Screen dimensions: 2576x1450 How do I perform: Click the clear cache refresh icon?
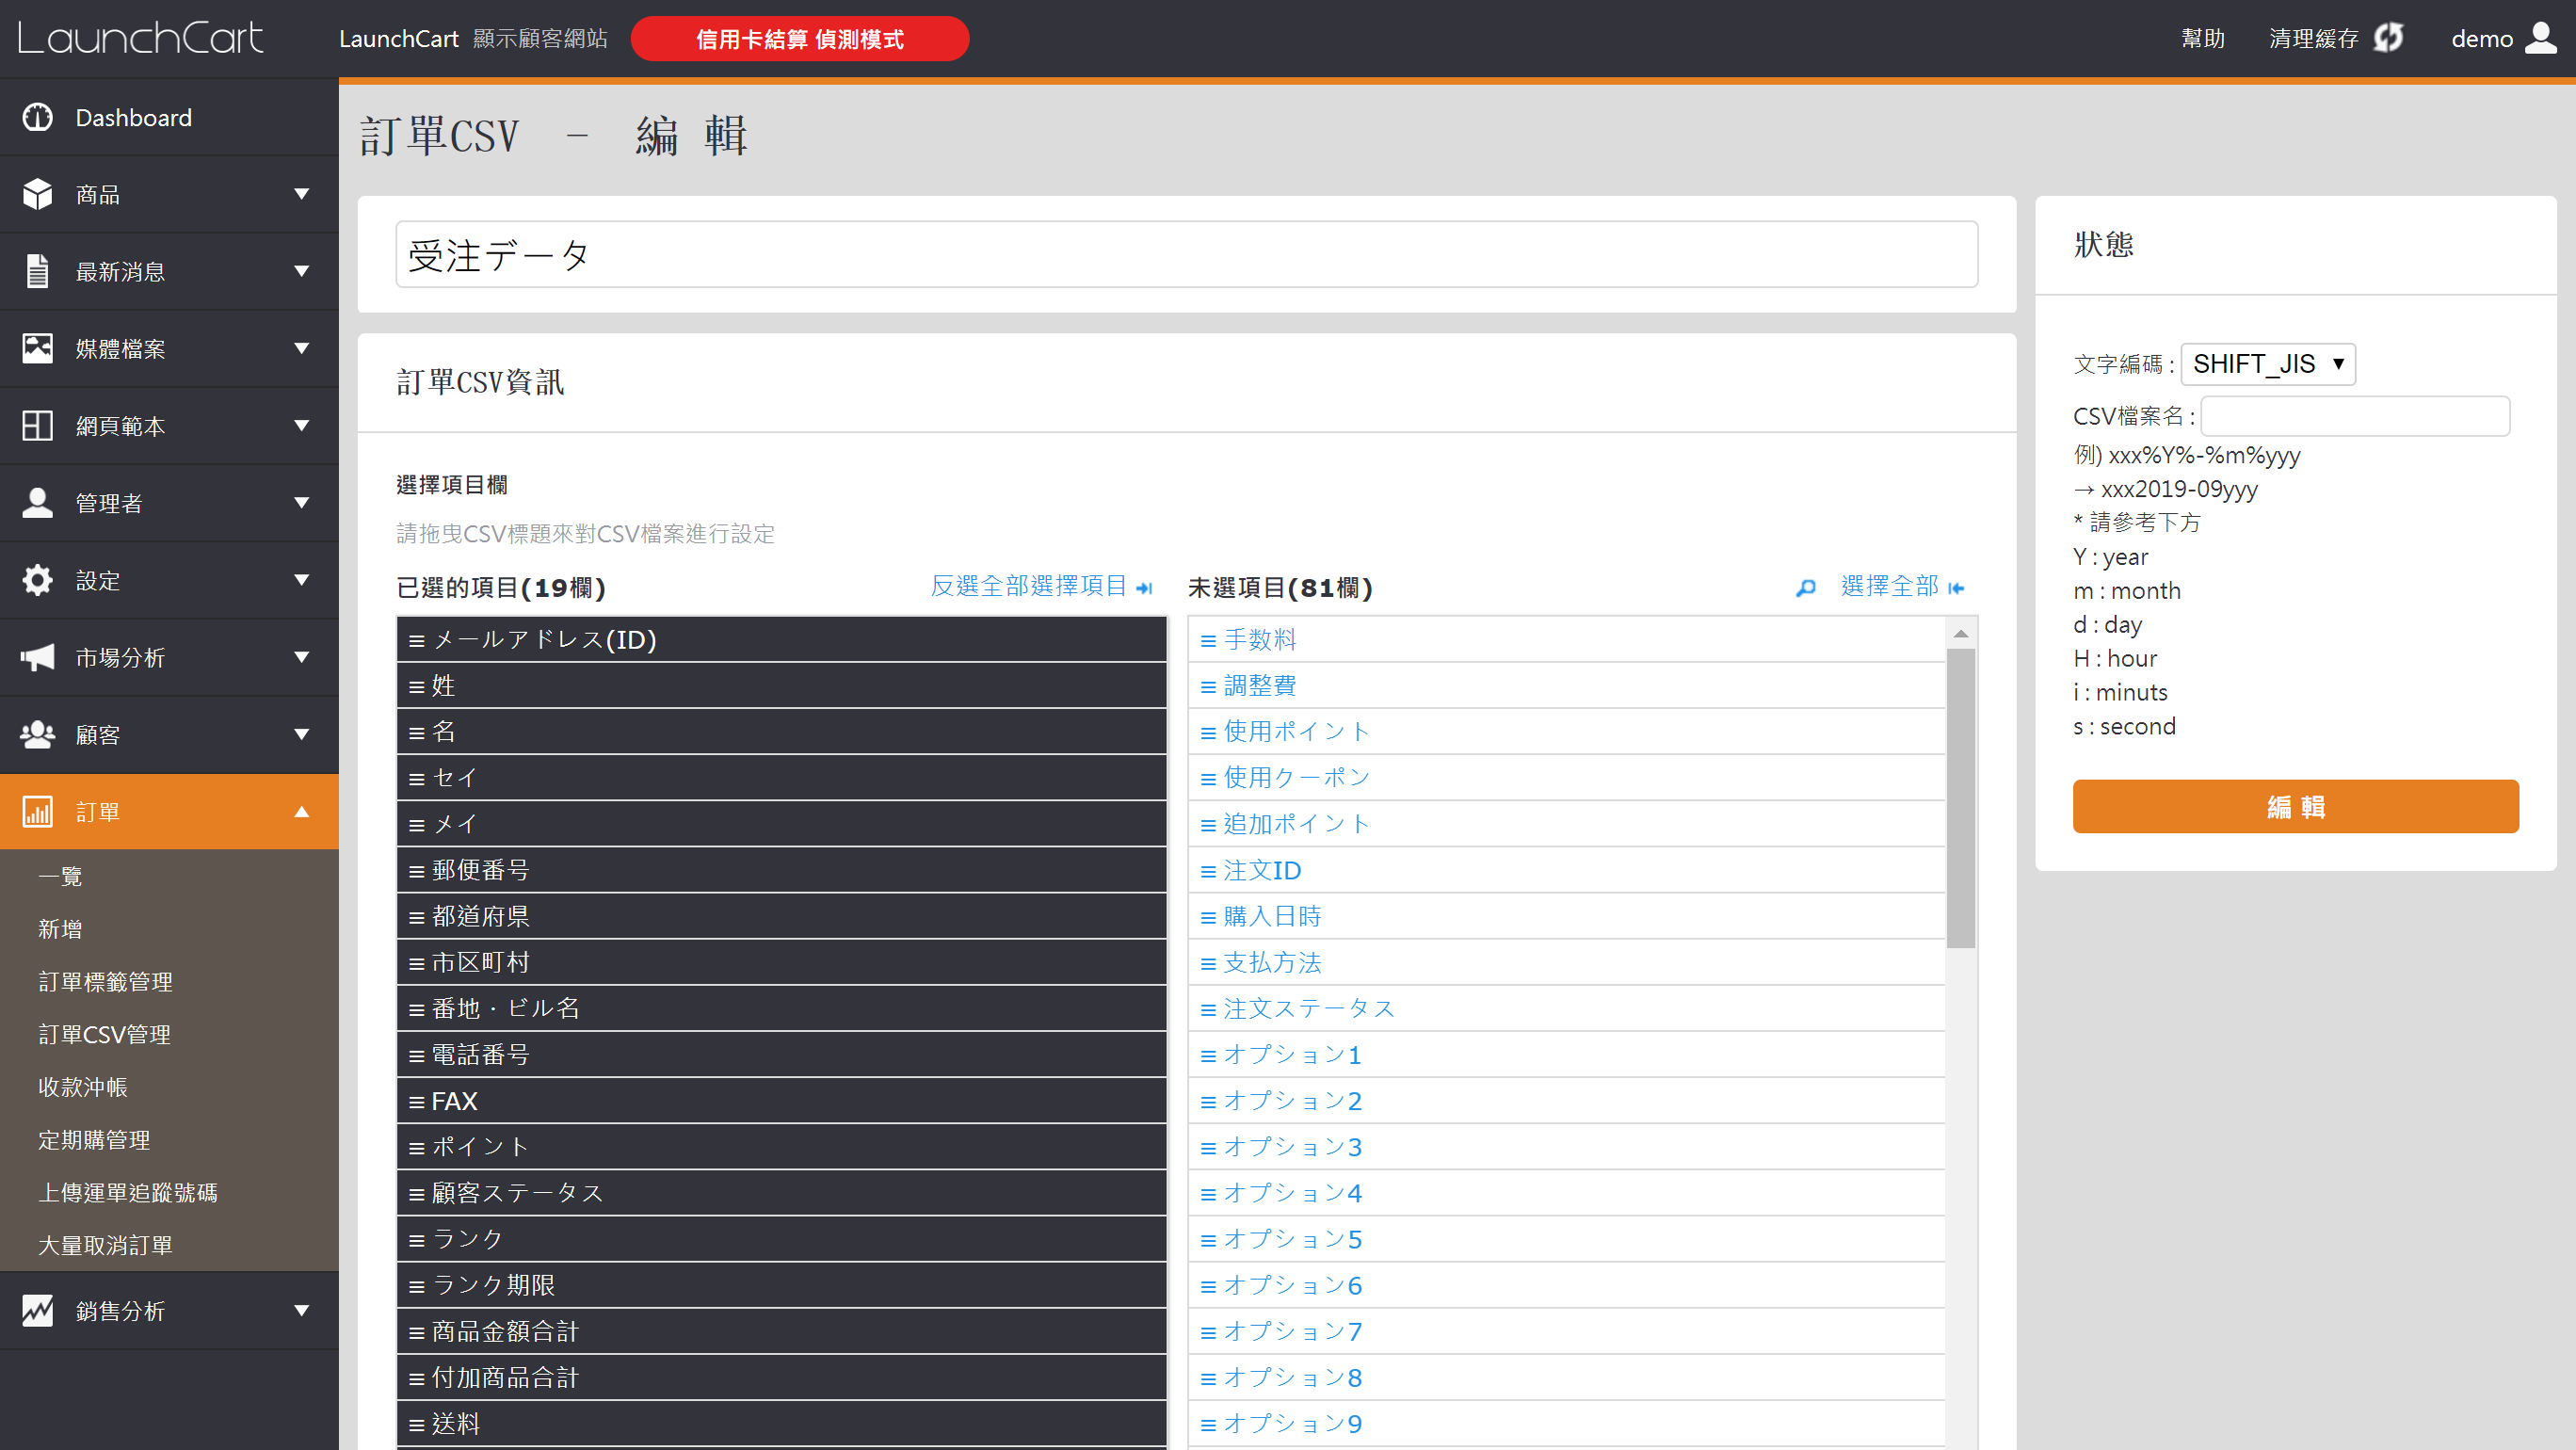pos(2389,38)
